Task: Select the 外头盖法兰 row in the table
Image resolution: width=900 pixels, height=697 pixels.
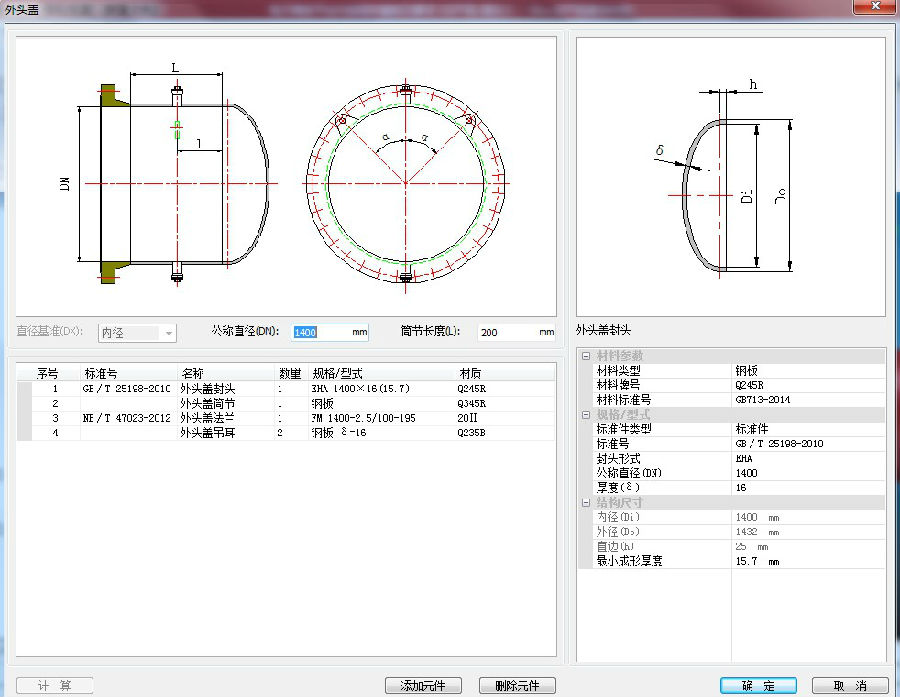Action: coord(286,418)
